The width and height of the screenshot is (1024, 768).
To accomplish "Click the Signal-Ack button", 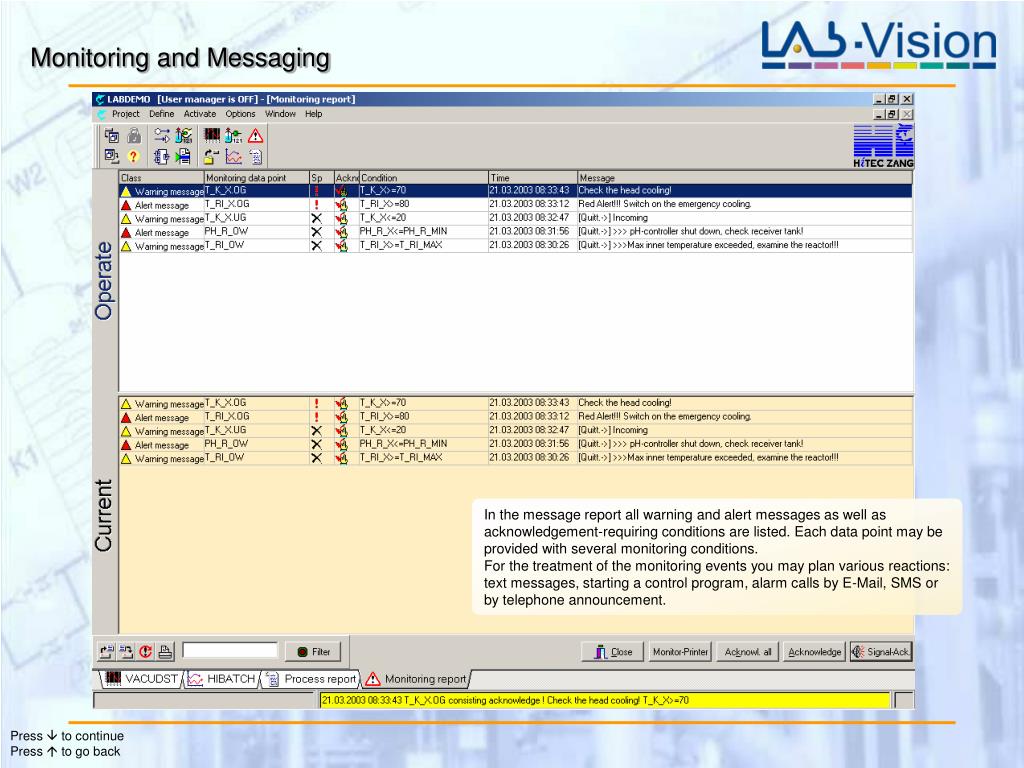I will pyautogui.click(x=881, y=652).
